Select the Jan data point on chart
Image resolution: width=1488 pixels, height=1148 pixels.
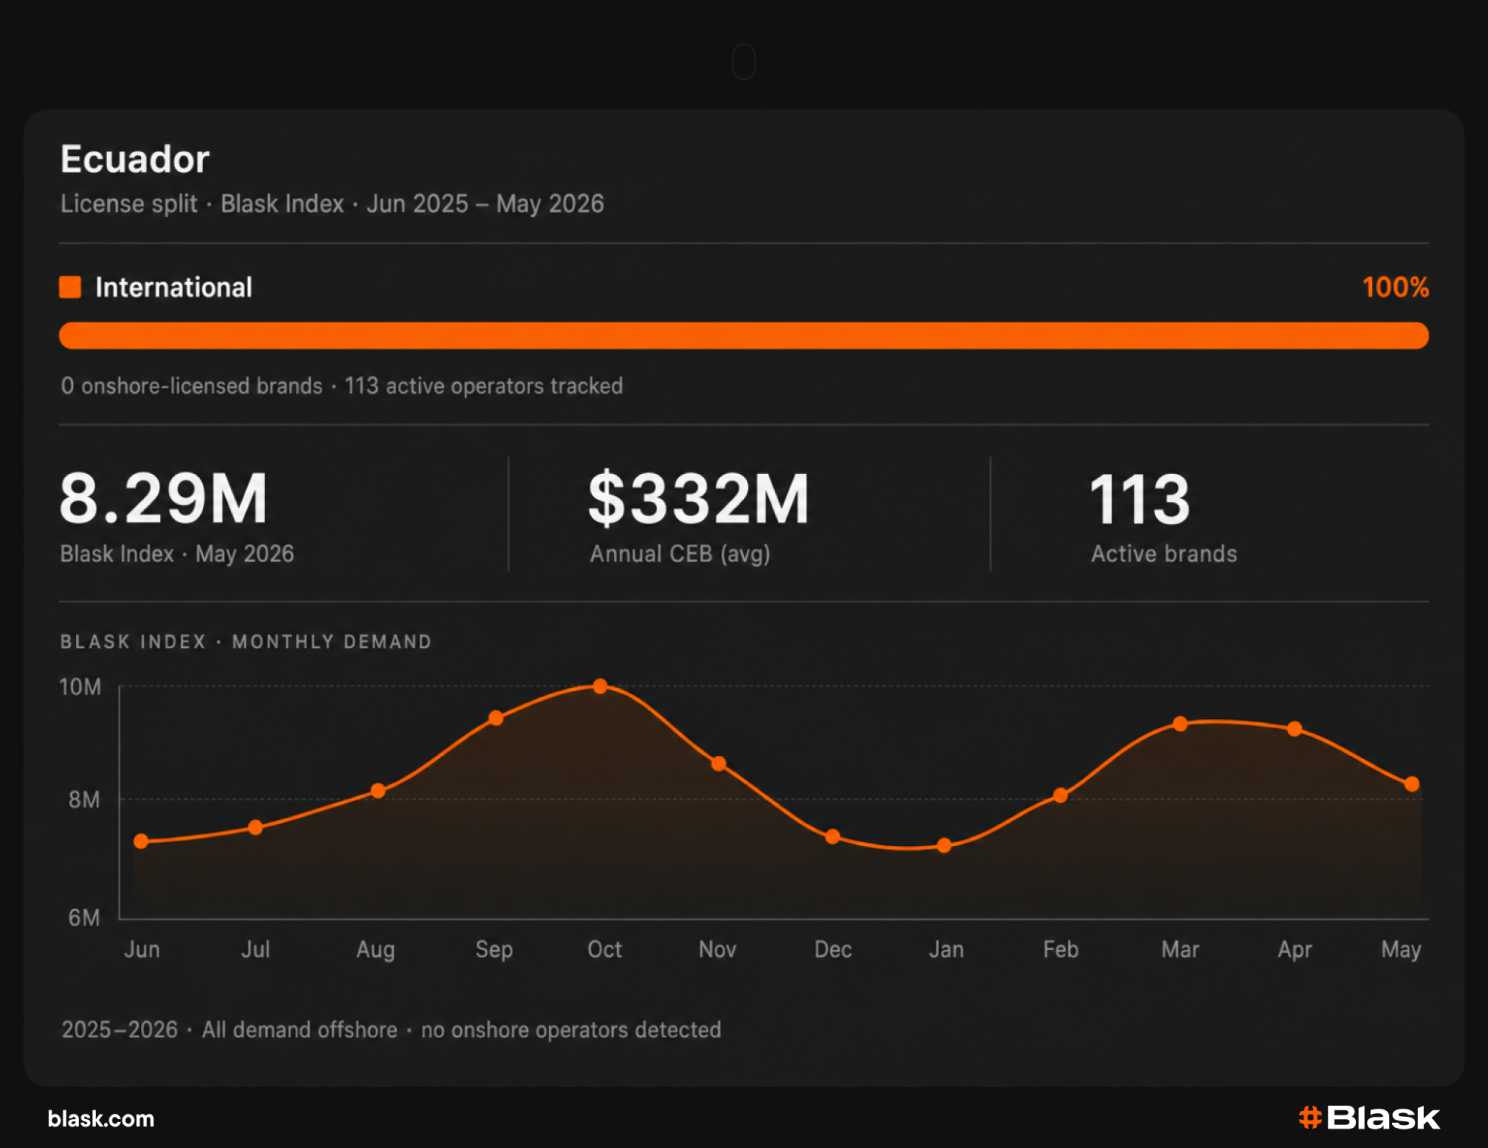point(944,846)
